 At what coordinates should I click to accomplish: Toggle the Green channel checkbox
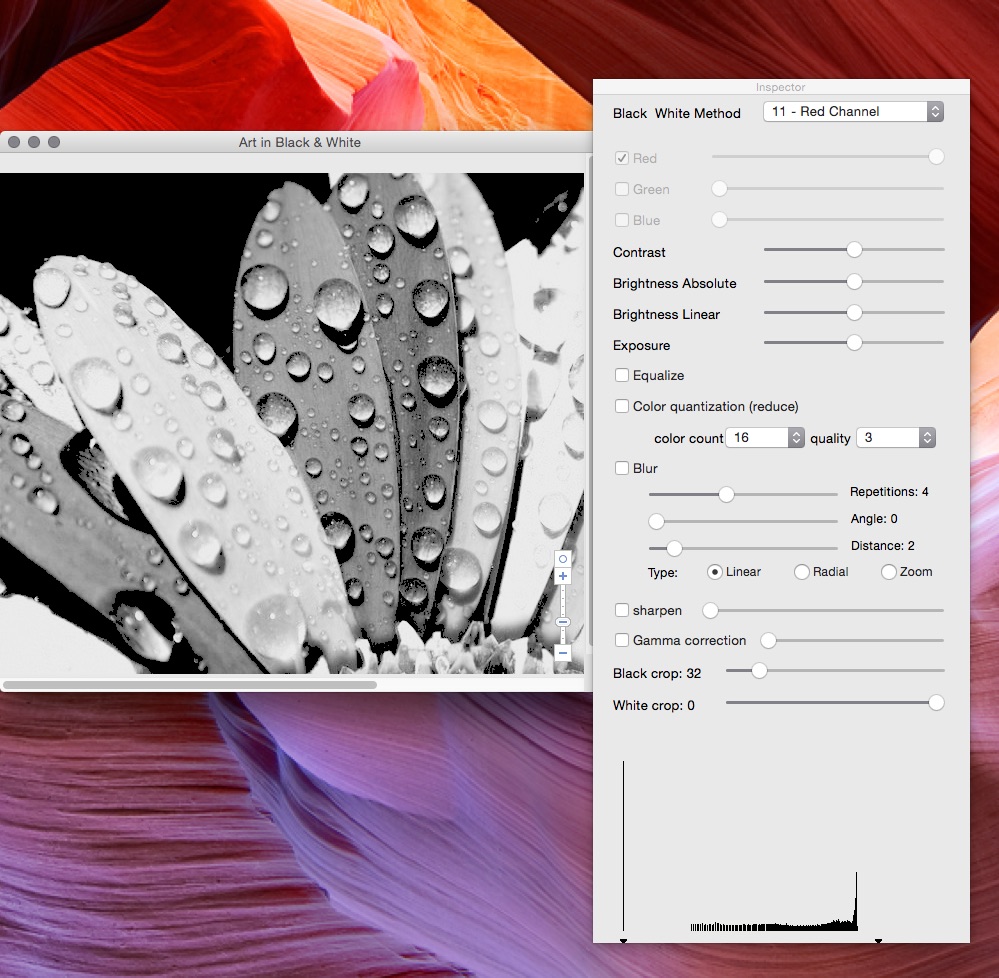tap(621, 189)
